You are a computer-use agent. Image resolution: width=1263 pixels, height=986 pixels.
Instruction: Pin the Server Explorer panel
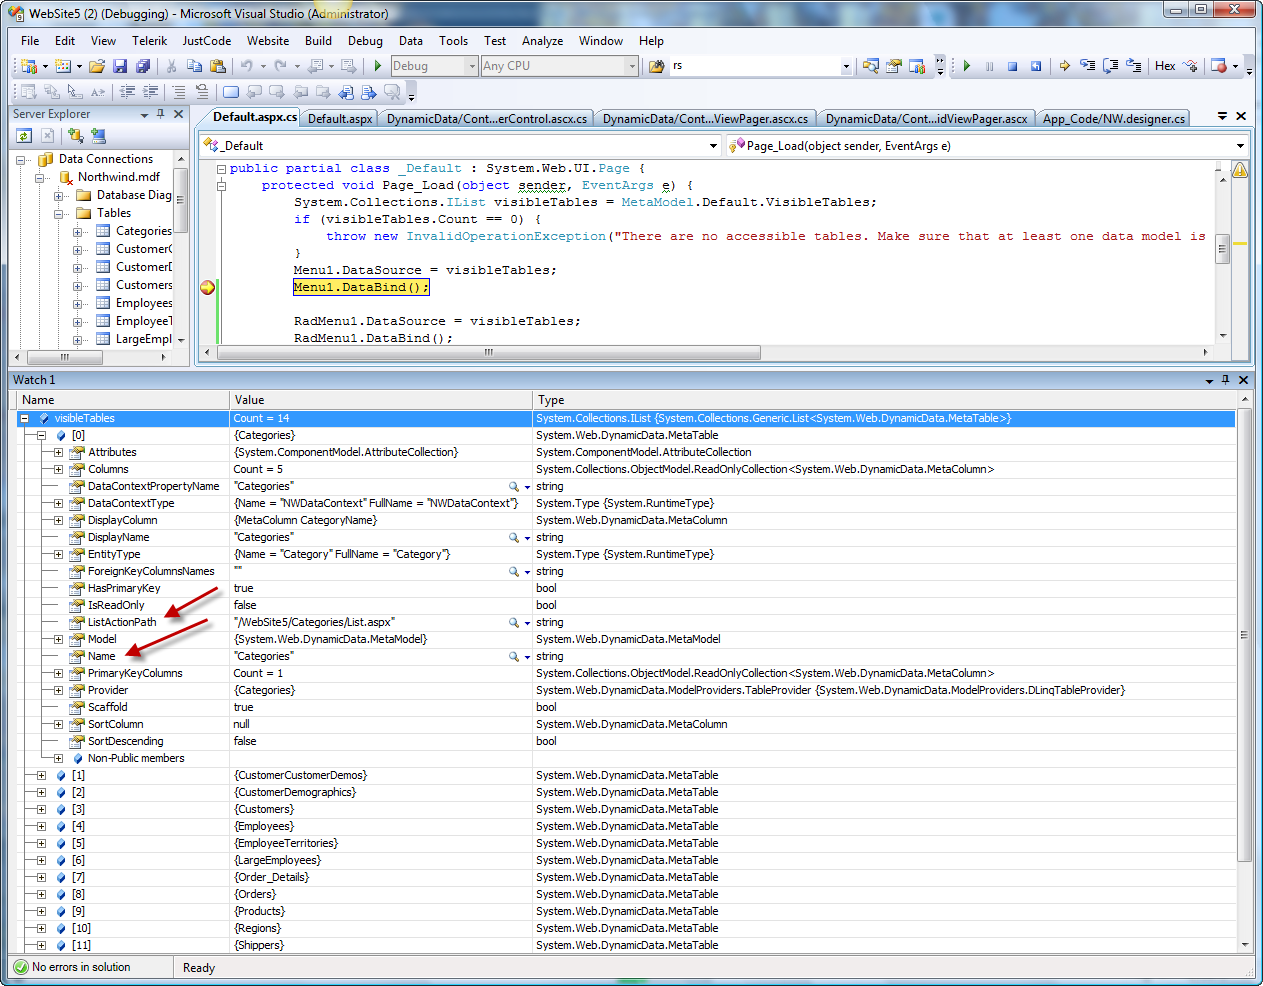point(160,114)
